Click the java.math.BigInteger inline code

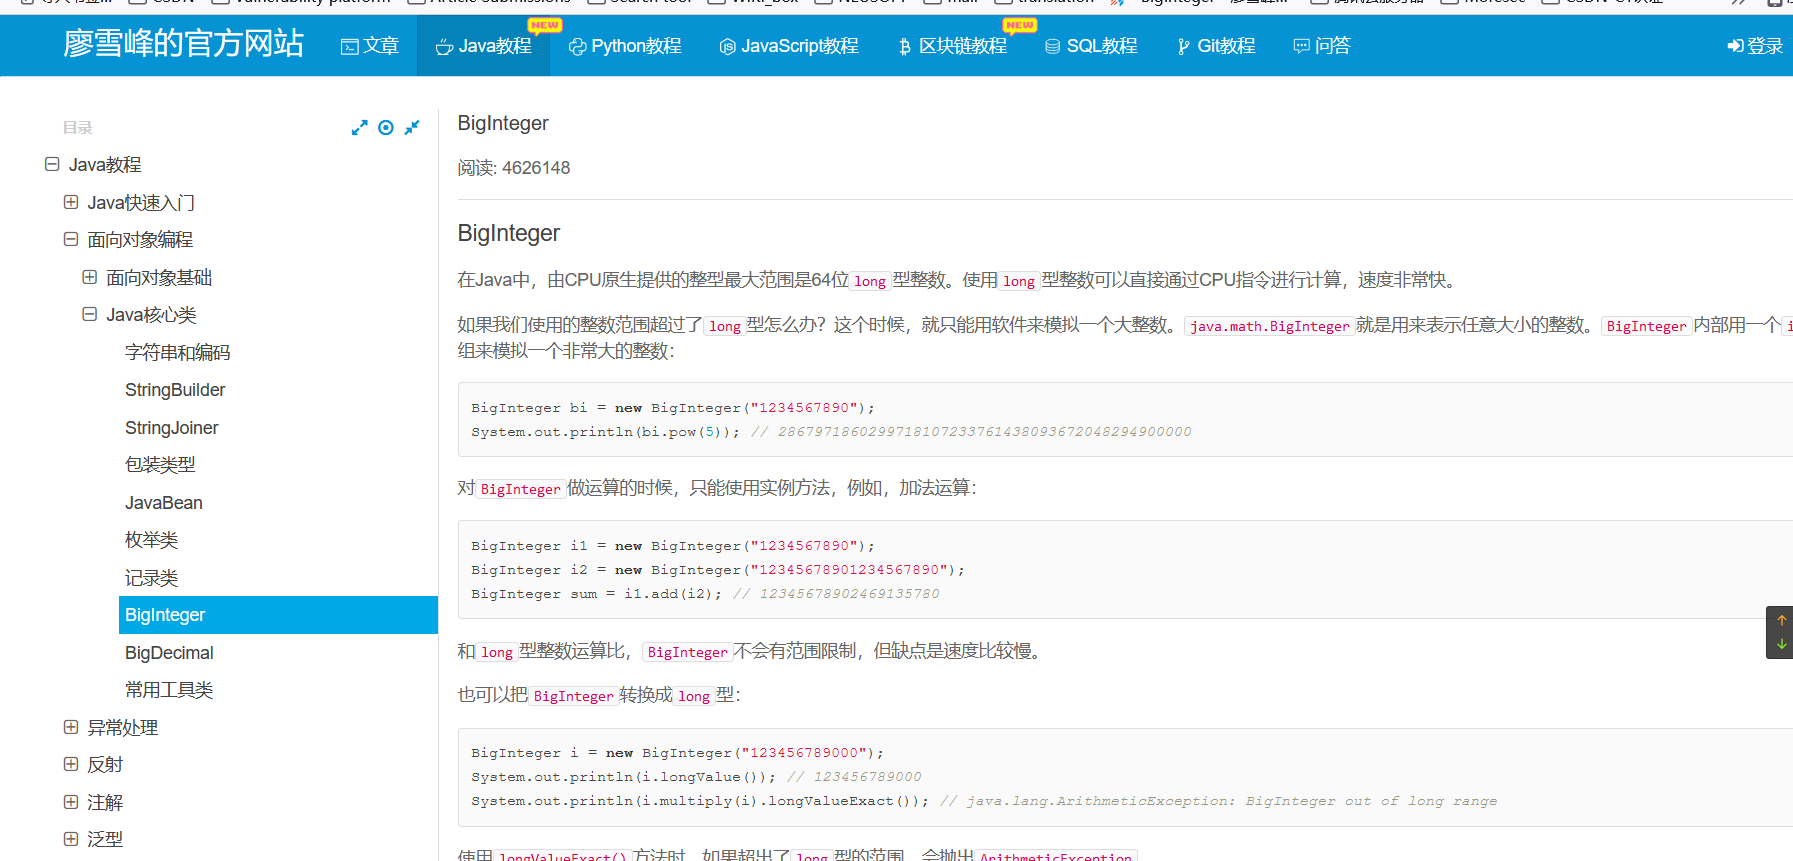click(1270, 326)
